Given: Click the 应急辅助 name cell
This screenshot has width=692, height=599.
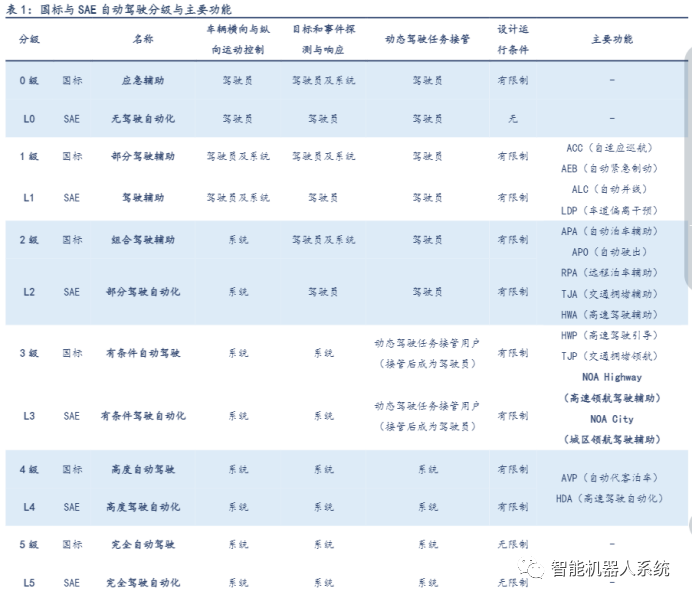Looking at the screenshot, I should (x=143, y=80).
